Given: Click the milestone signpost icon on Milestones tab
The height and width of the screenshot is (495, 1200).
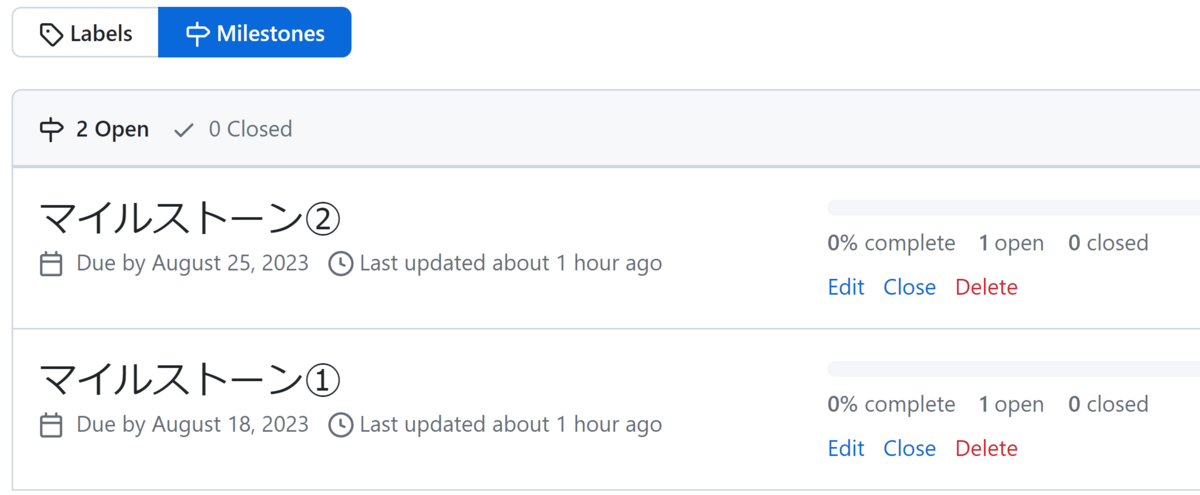Looking at the screenshot, I should click(197, 34).
